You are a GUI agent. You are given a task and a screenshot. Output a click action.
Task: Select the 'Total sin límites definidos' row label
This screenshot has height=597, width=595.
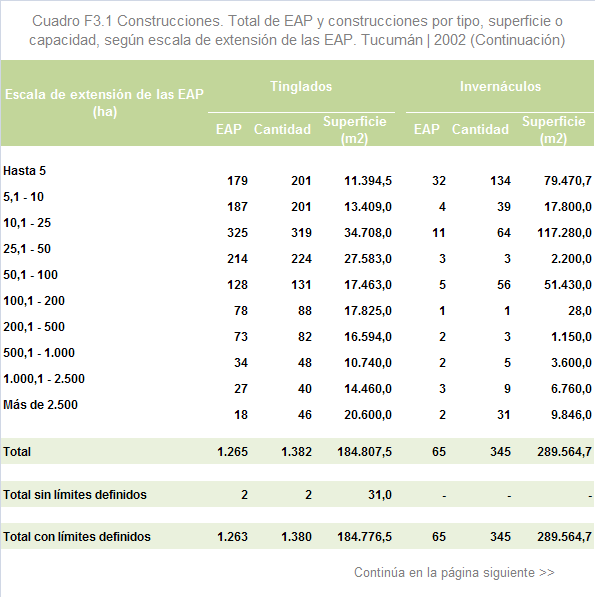point(75,495)
